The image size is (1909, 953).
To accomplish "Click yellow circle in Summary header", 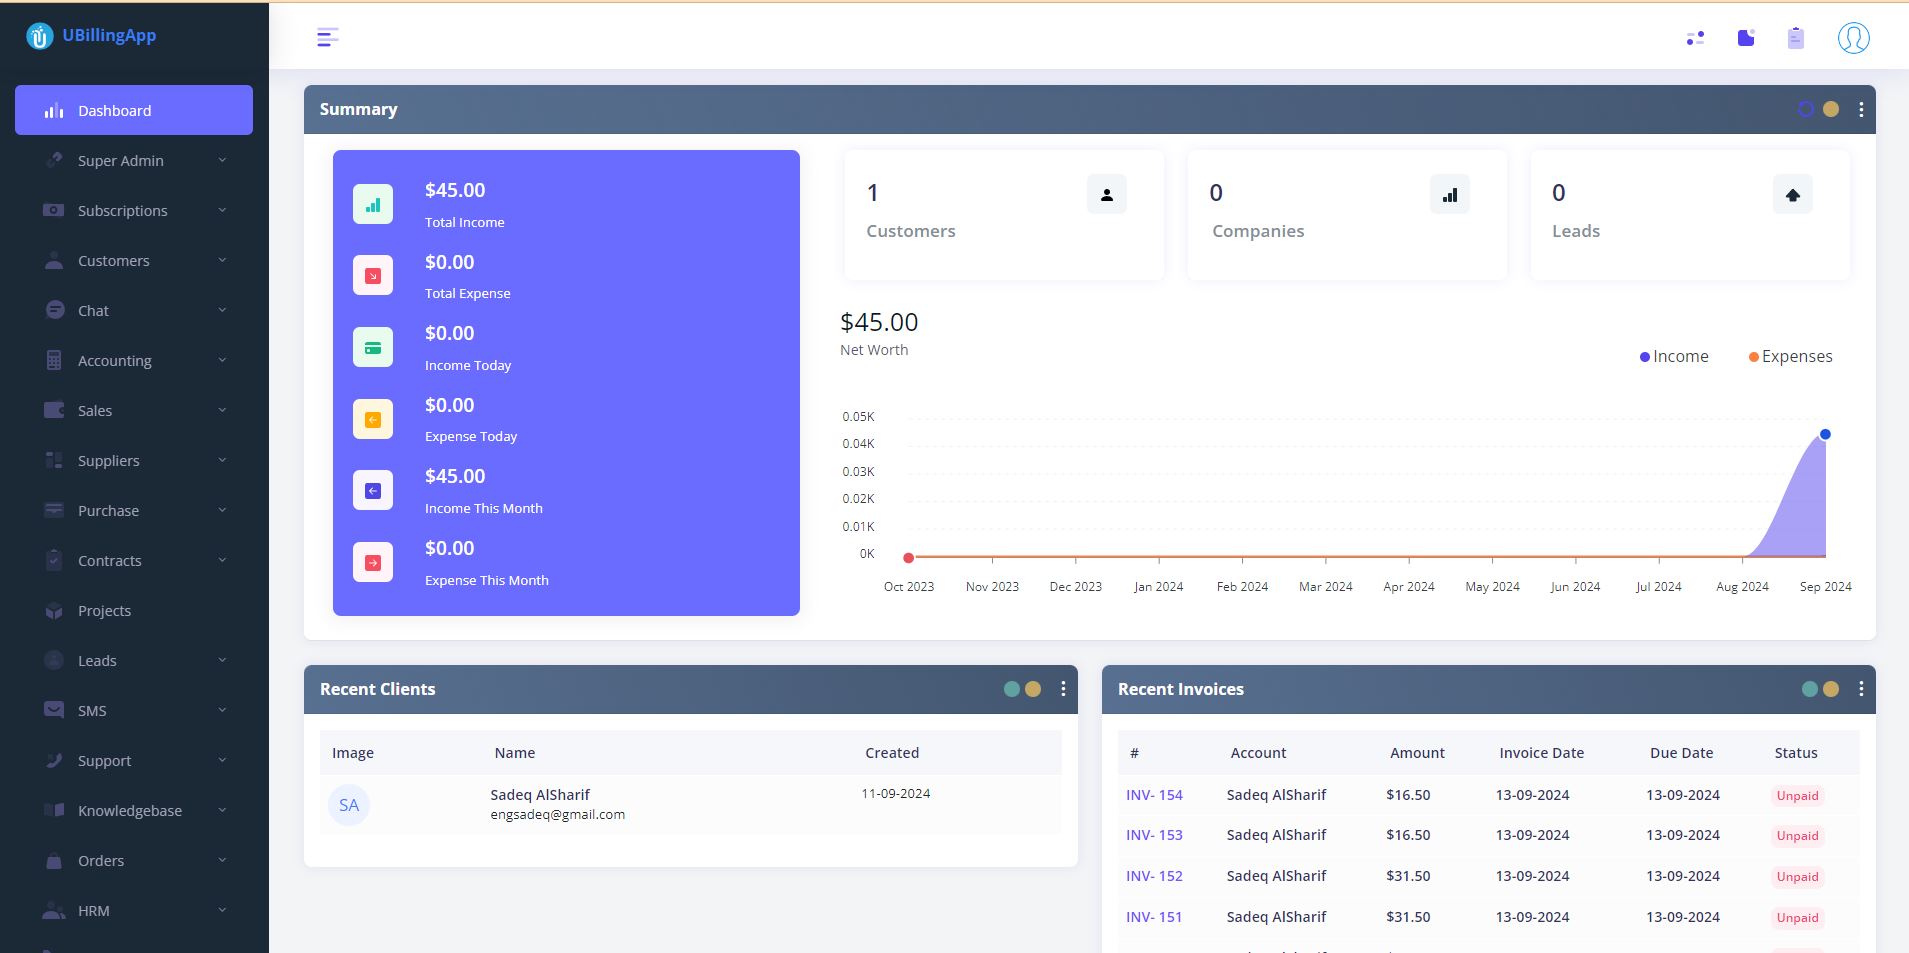I will (1830, 110).
